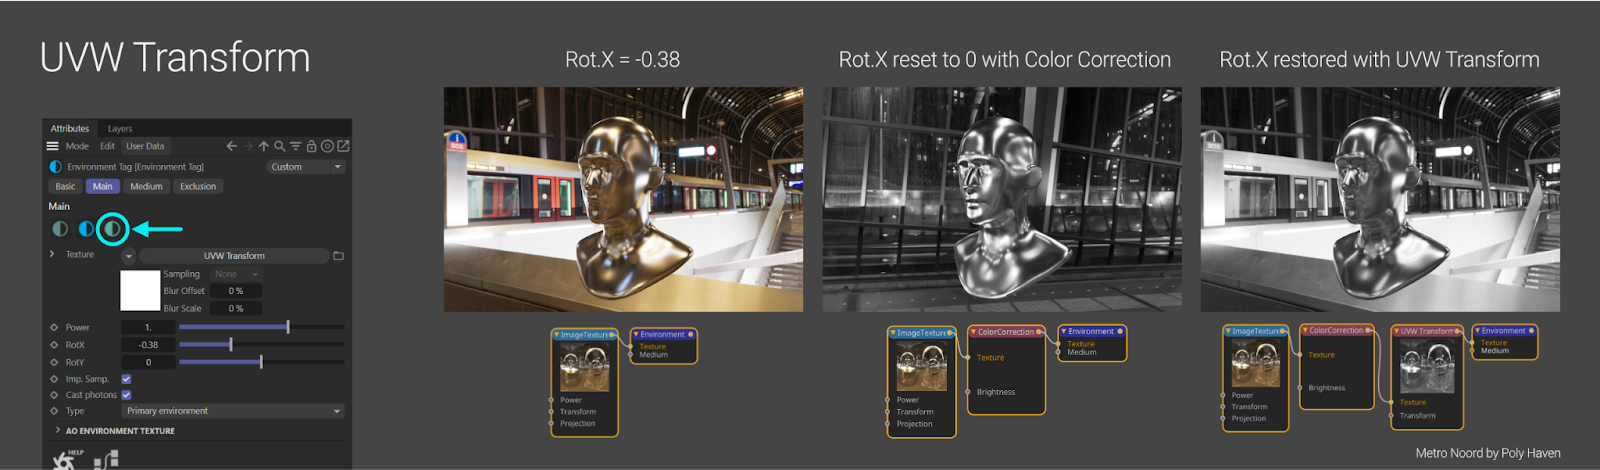The height and width of the screenshot is (470, 1600).
Task: Click the UVW Transform texture button
Action: point(234,256)
